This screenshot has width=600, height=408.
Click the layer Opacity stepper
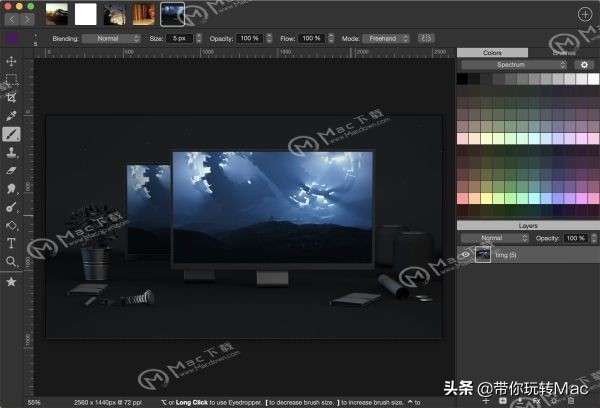[x=594, y=238]
